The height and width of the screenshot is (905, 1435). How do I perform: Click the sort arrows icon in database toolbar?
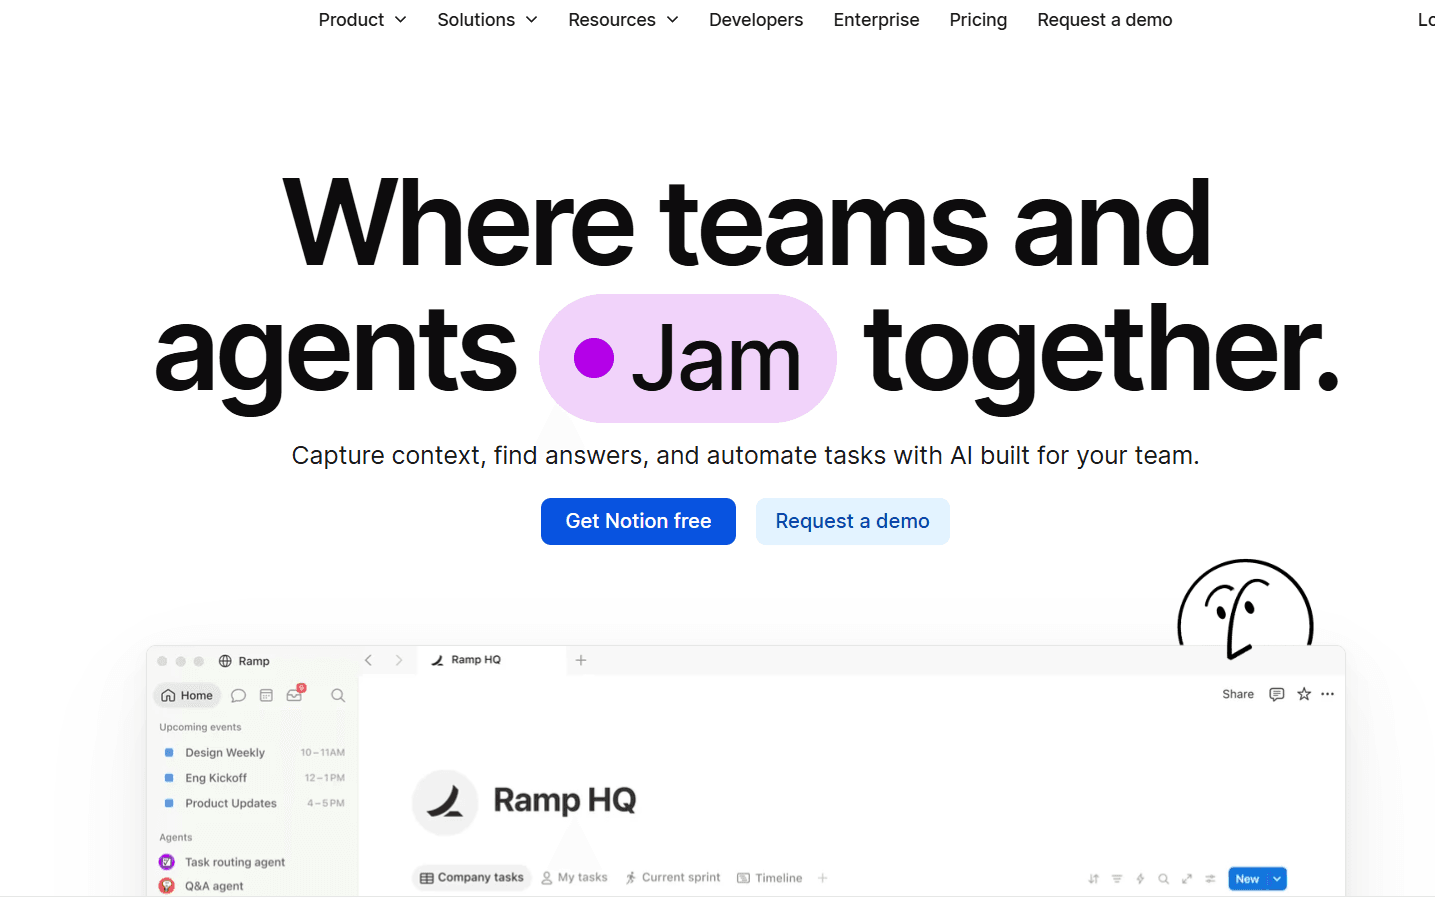pyautogui.click(x=1093, y=879)
